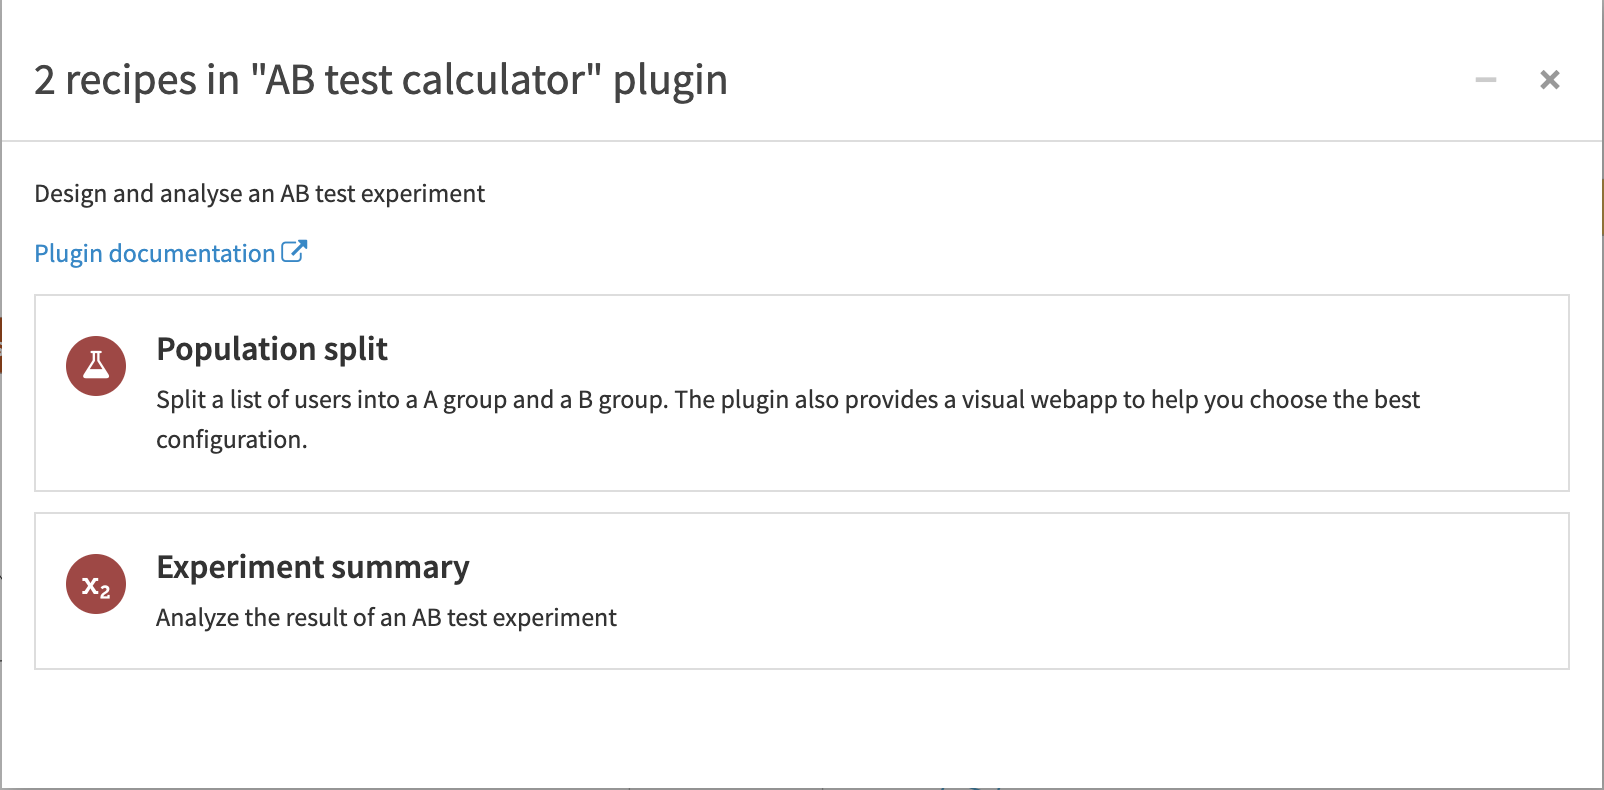Click the Population split title text
The width and height of the screenshot is (1604, 790).
pos(271,349)
